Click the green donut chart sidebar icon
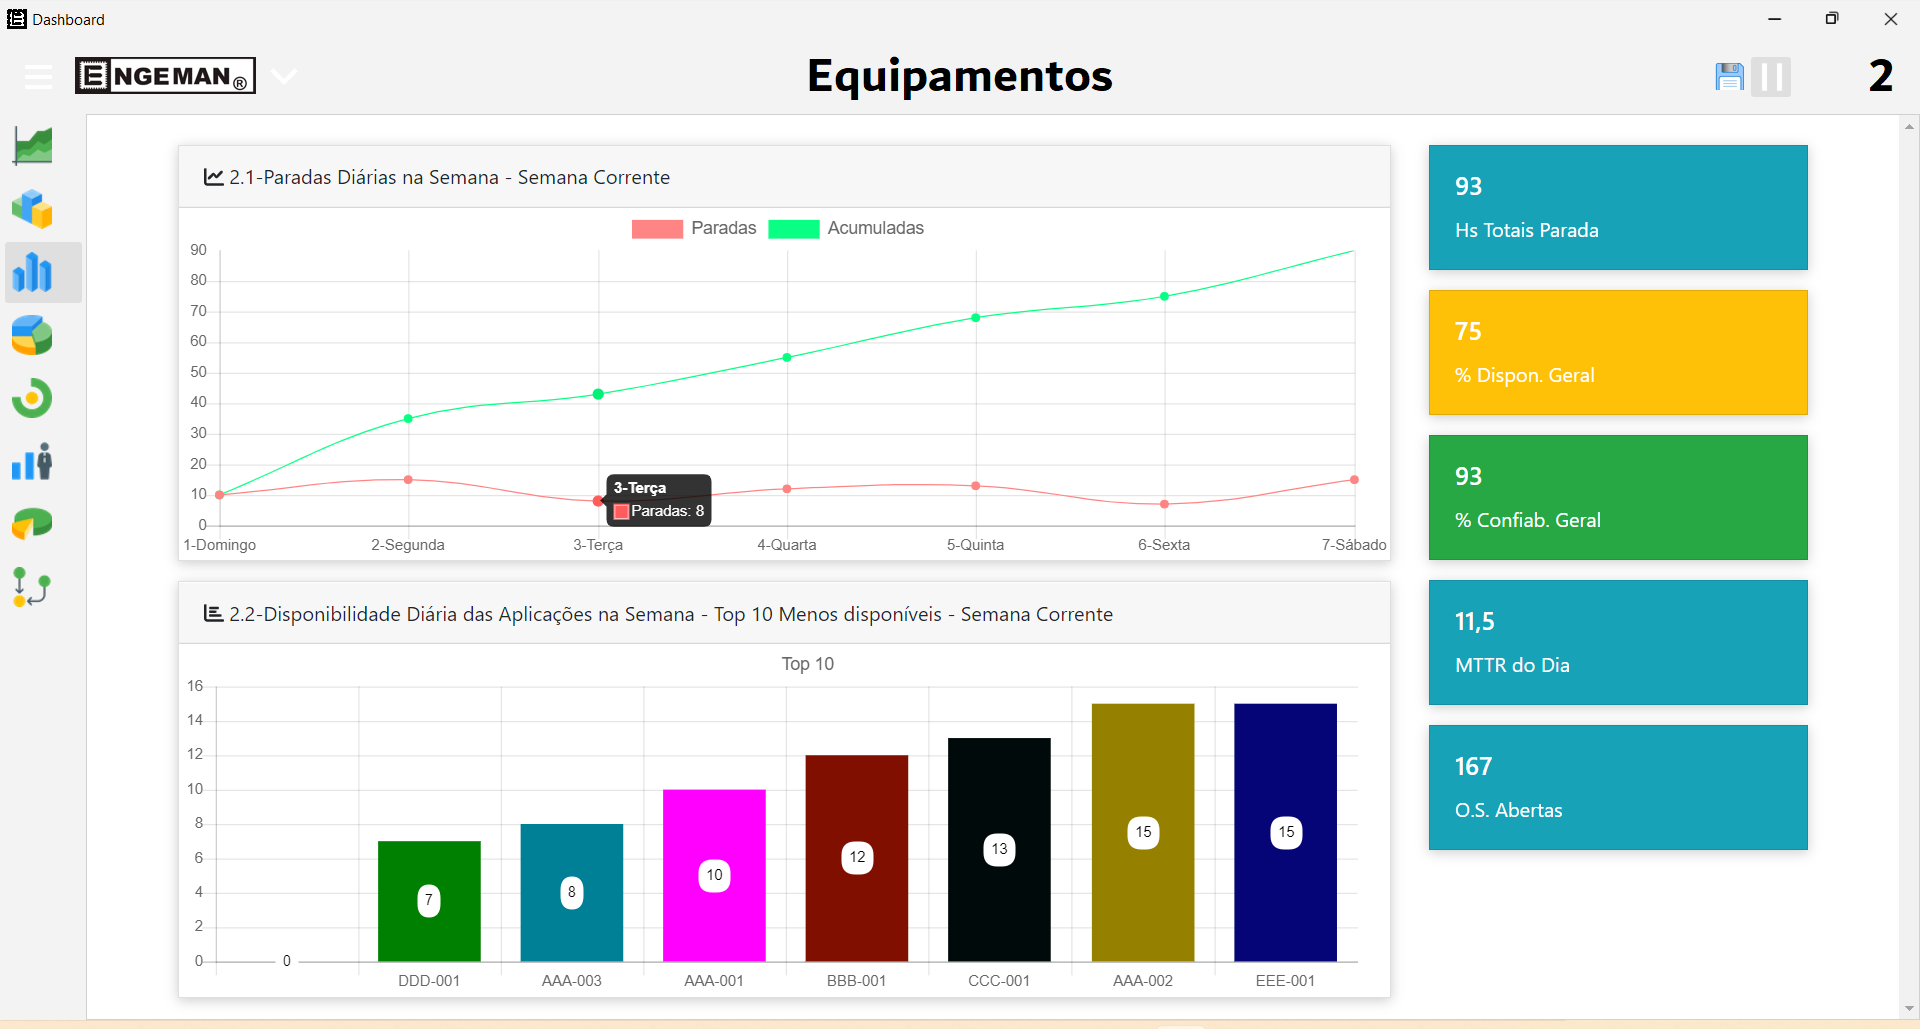The image size is (1920, 1029). coord(33,398)
